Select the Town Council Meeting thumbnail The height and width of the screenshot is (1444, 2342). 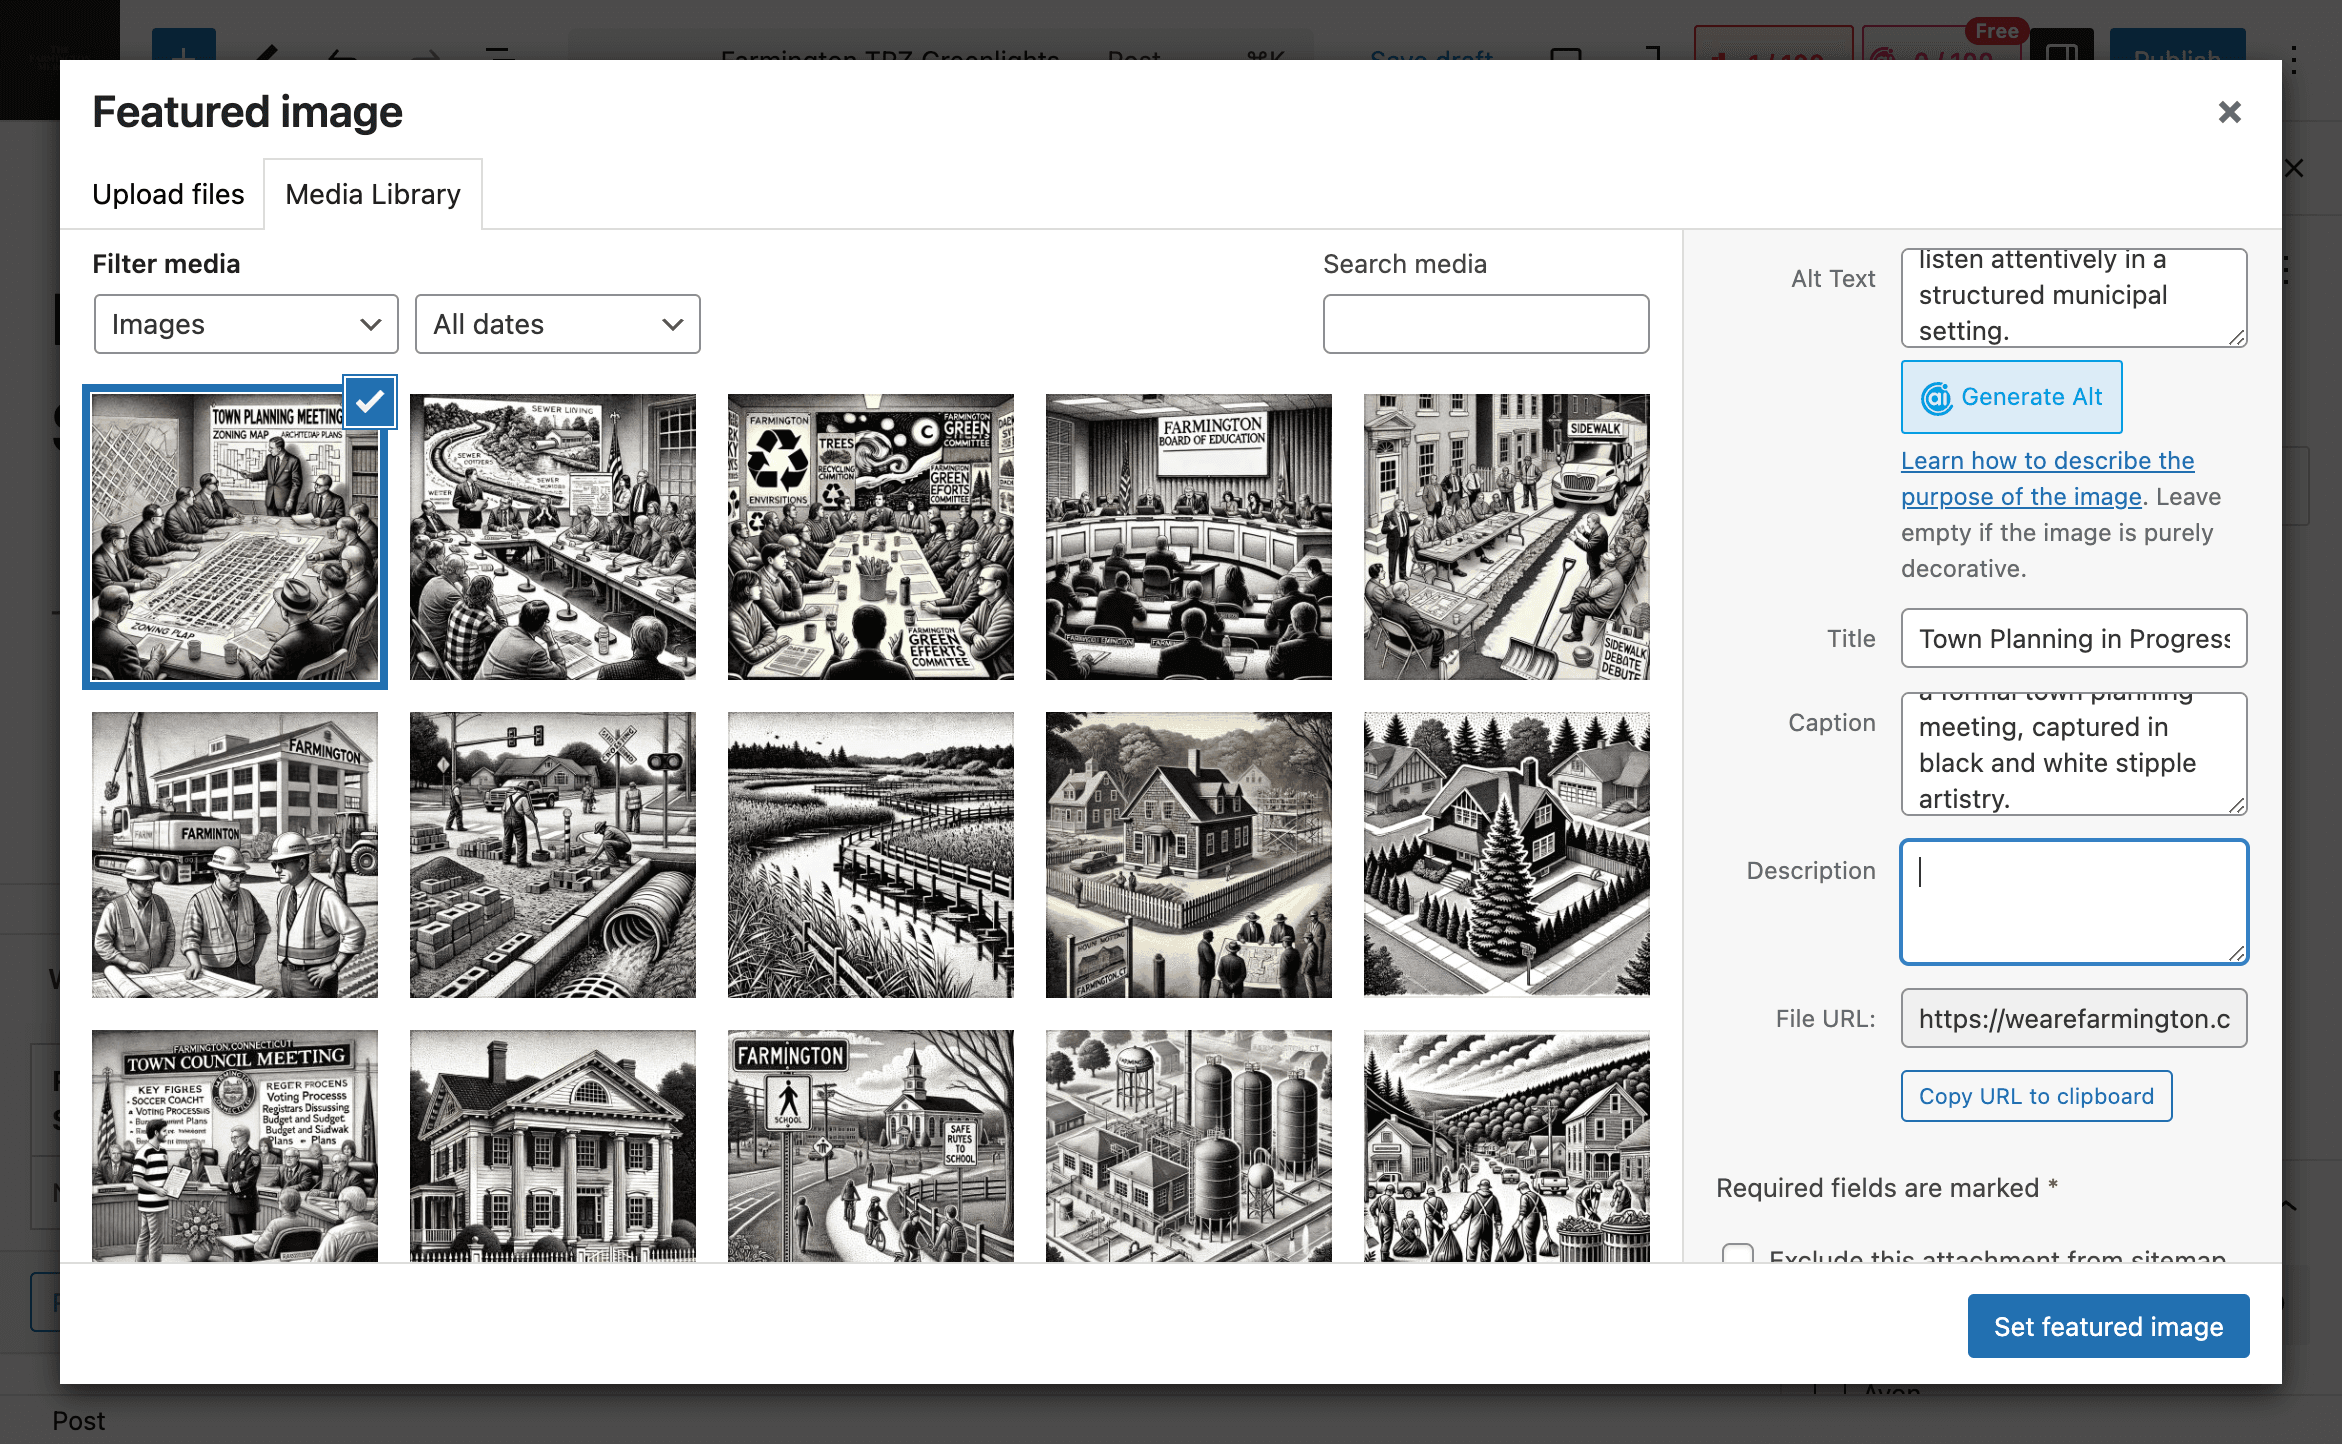click(234, 1146)
